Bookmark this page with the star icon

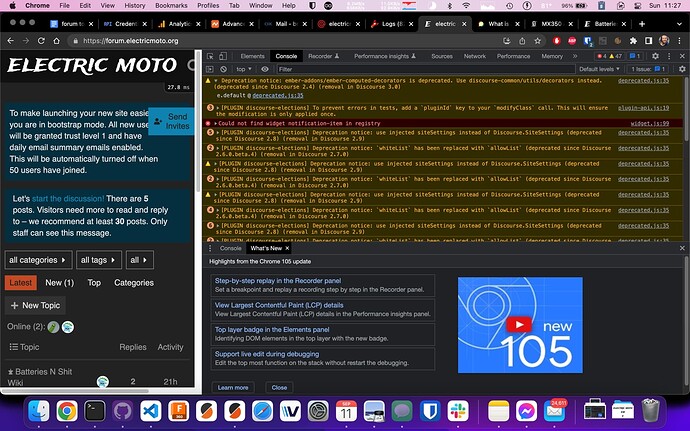[537, 41]
